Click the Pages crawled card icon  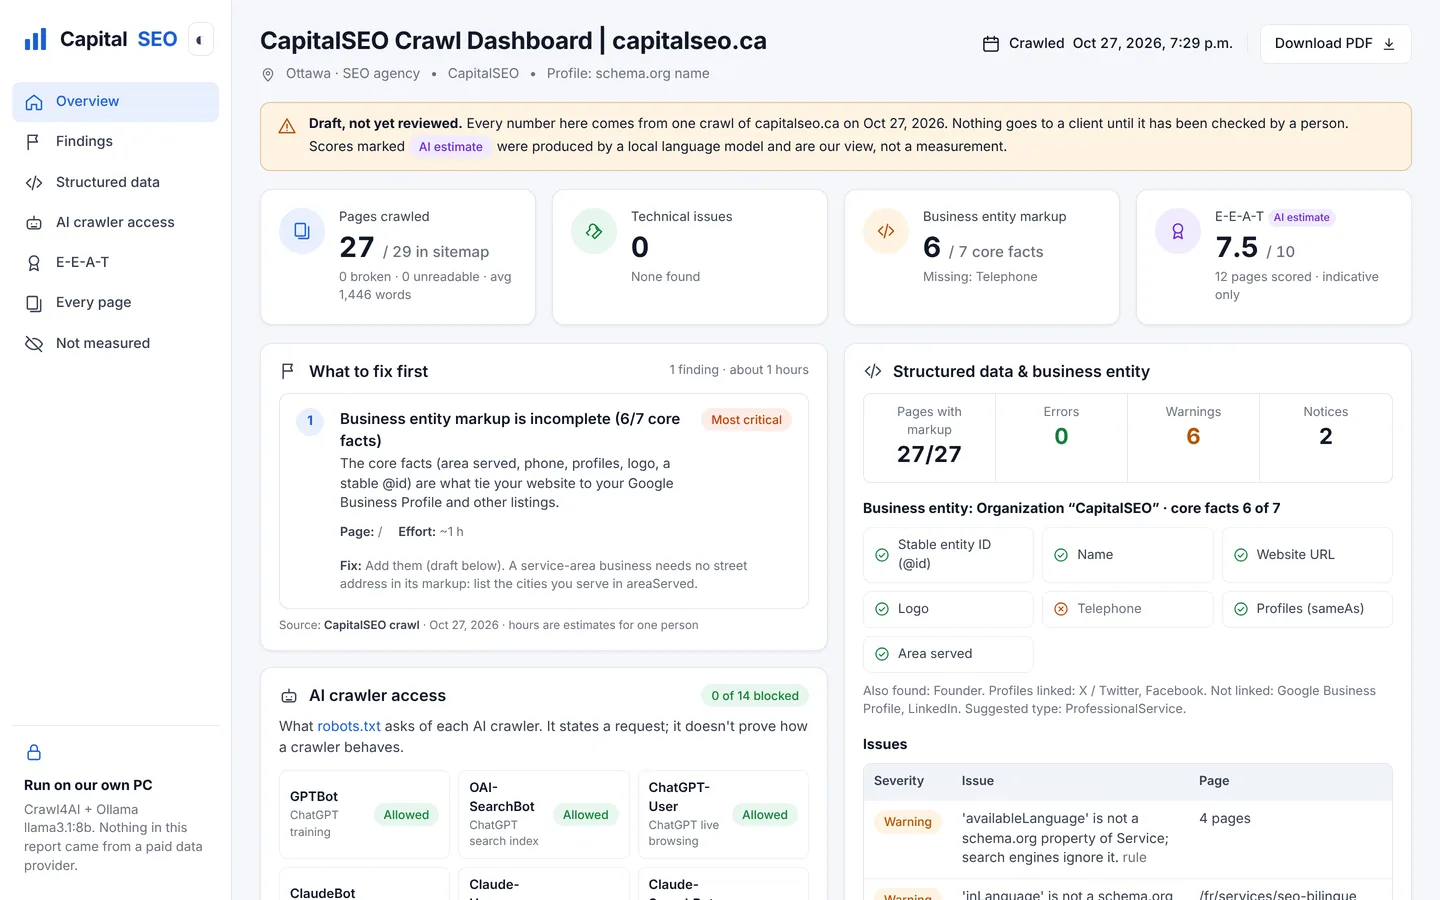302,231
